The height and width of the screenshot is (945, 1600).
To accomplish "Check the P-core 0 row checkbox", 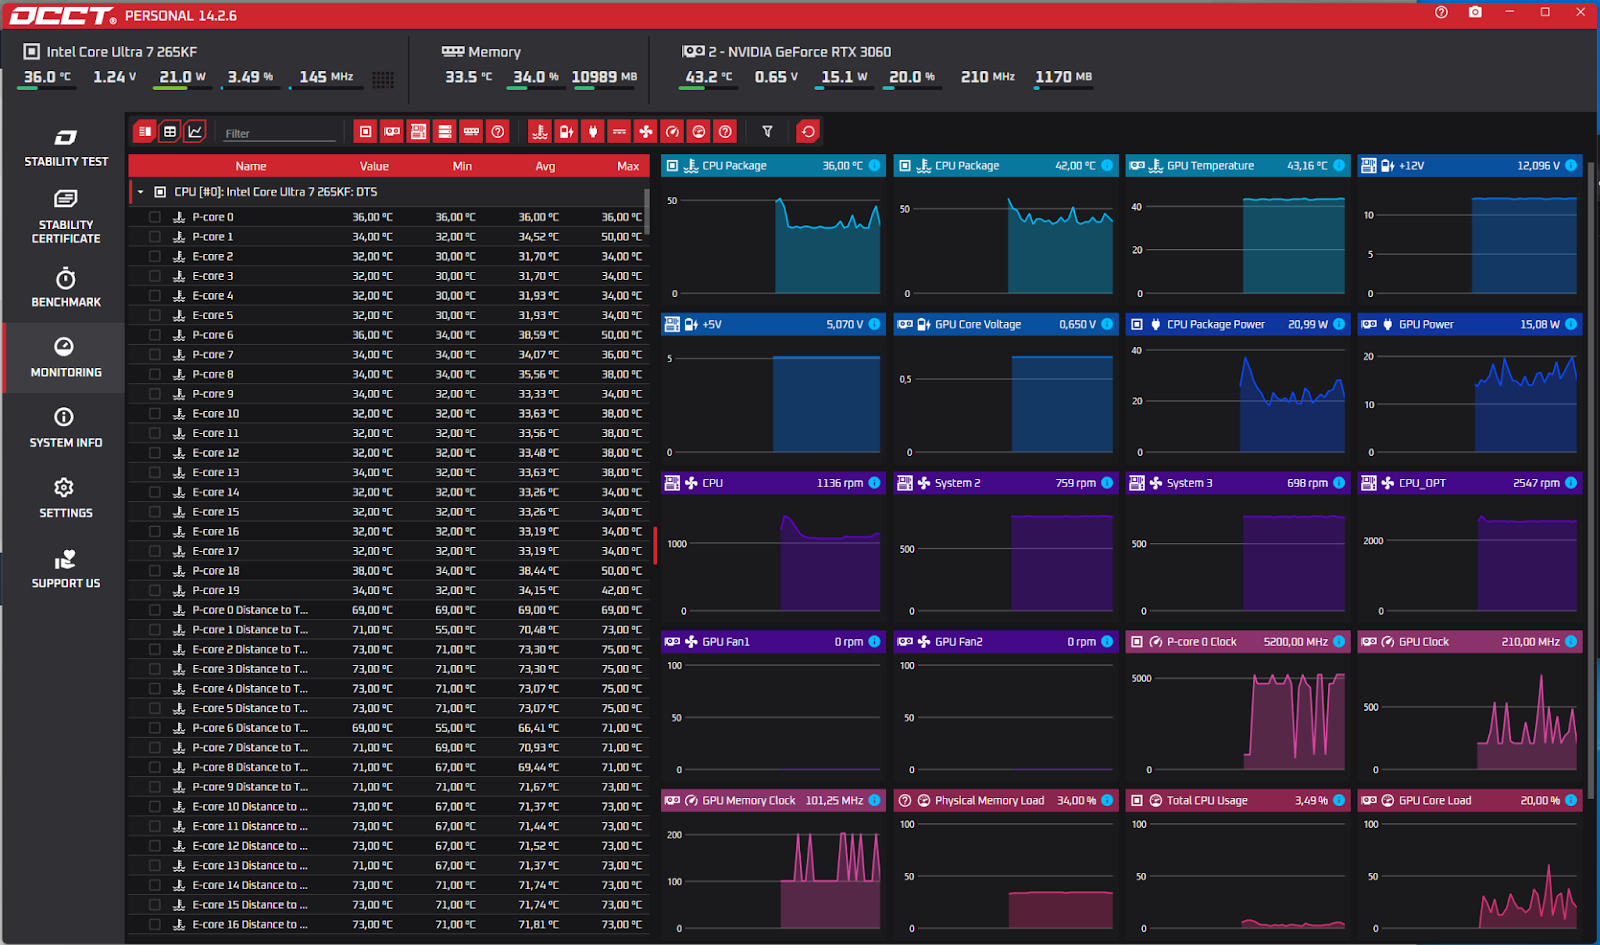I will 155,217.
